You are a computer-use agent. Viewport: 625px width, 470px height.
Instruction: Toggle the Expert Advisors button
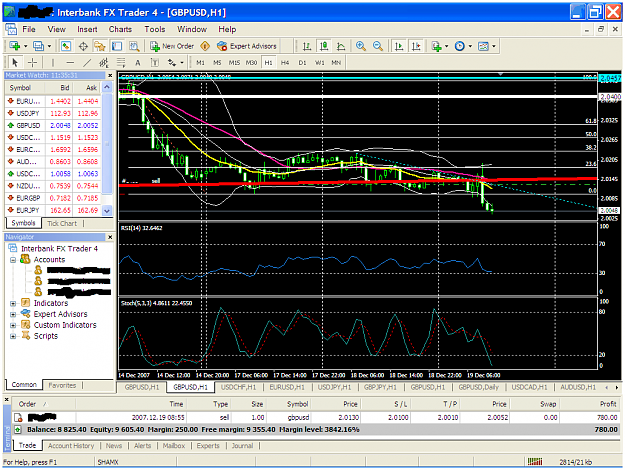click(x=247, y=46)
